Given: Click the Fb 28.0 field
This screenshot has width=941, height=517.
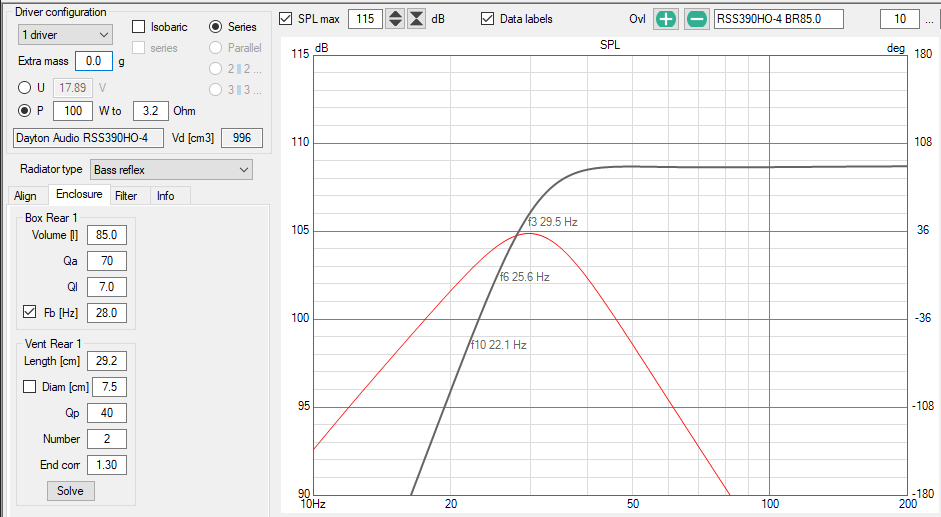Looking at the screenshot, I should pyautogui.click(x=107, y=313).
